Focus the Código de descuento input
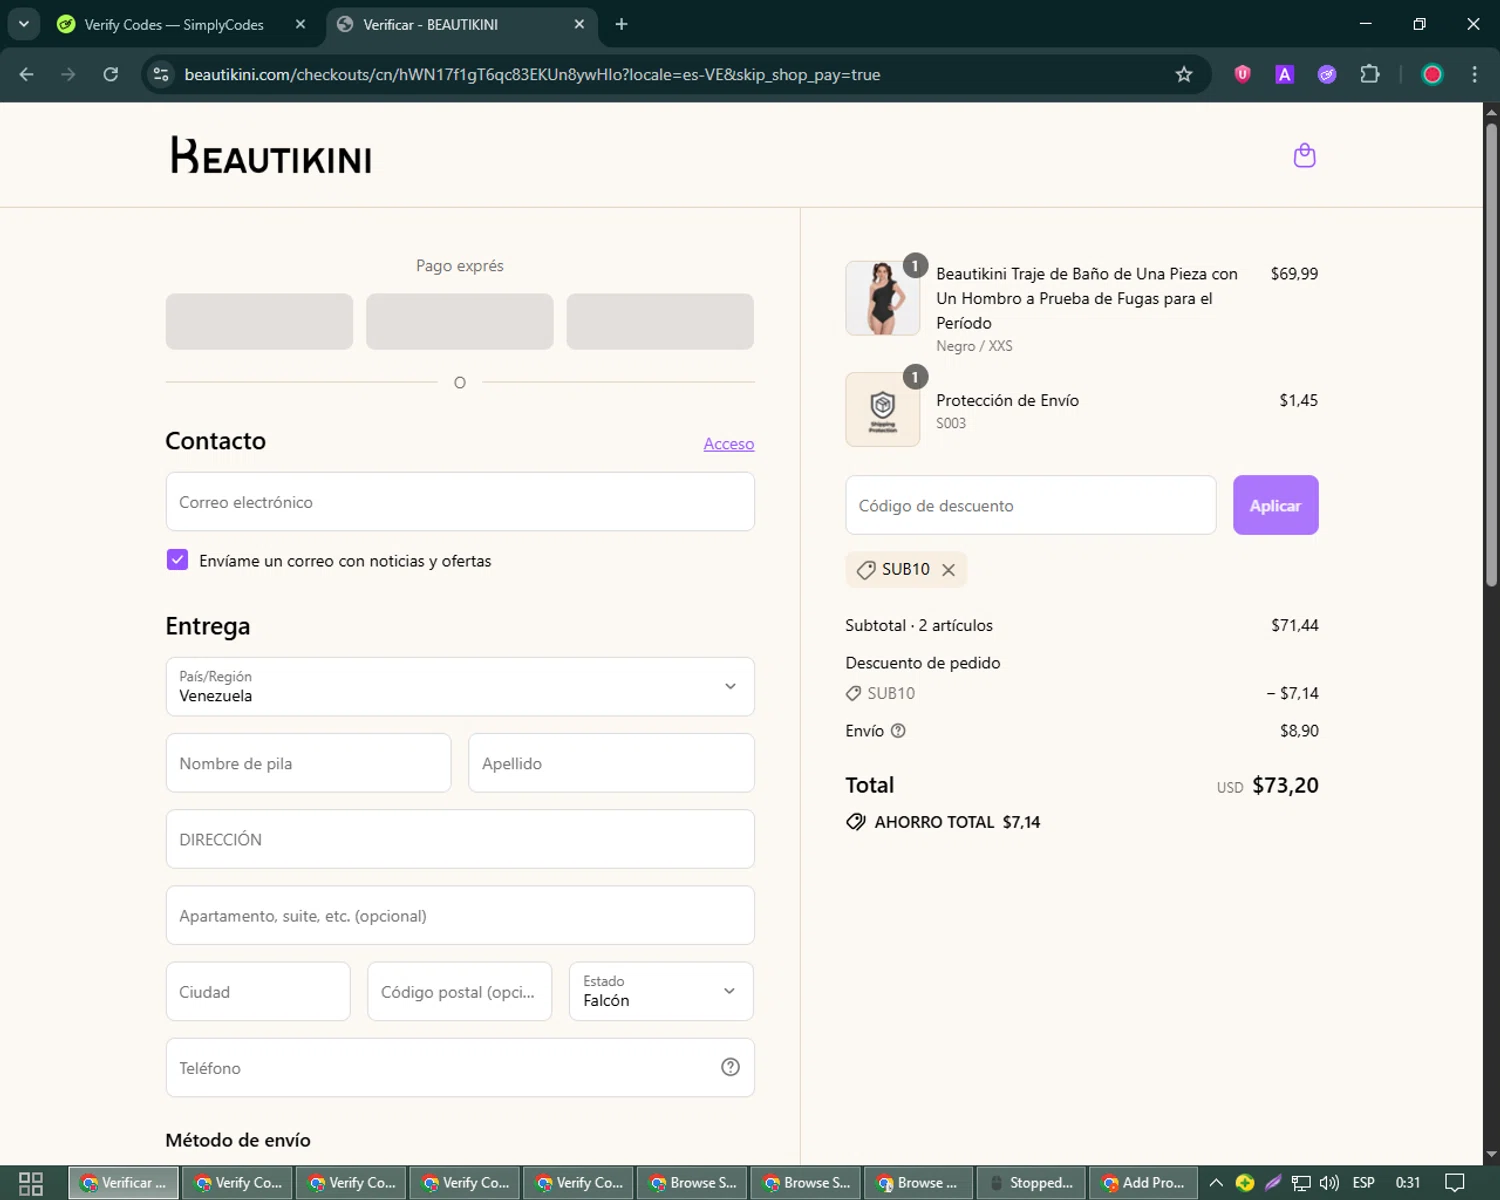The height and width of the screenshot is (1200, 1500). click(1031, 505)
